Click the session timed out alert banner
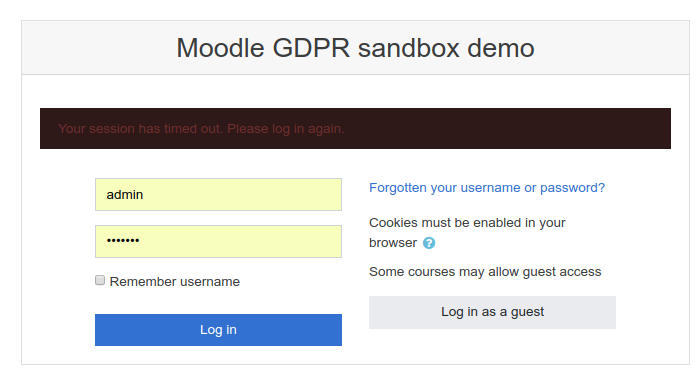 coord(355,128)
